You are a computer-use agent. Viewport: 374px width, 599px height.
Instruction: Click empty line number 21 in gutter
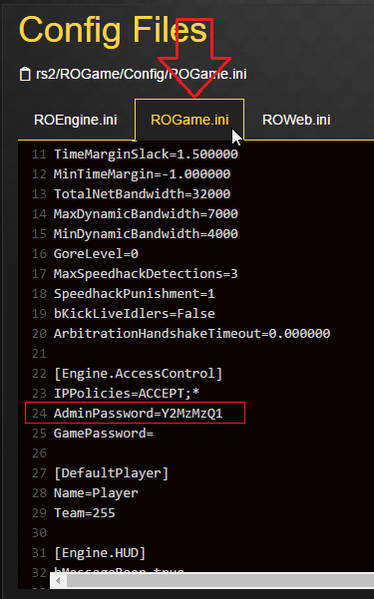[x=39, y=354]
